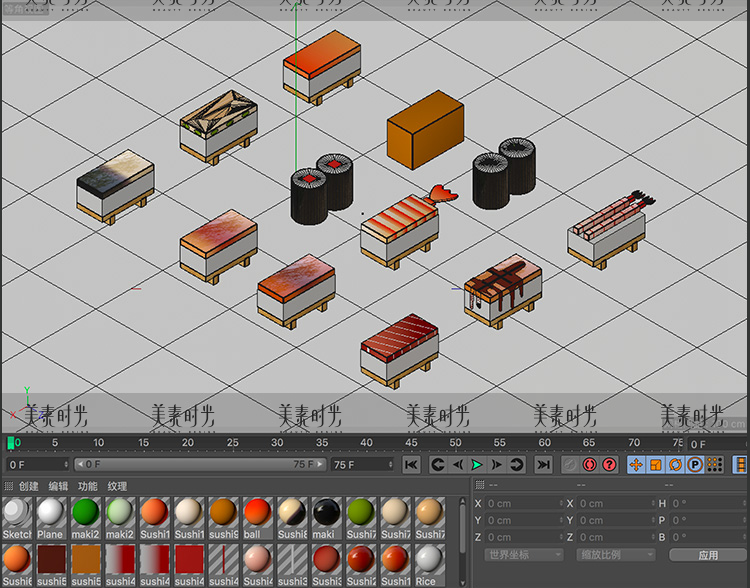Click the filmstrip icon beside the keyframe toggles
Screen dimensions: 750x588
tap(740, 465)
